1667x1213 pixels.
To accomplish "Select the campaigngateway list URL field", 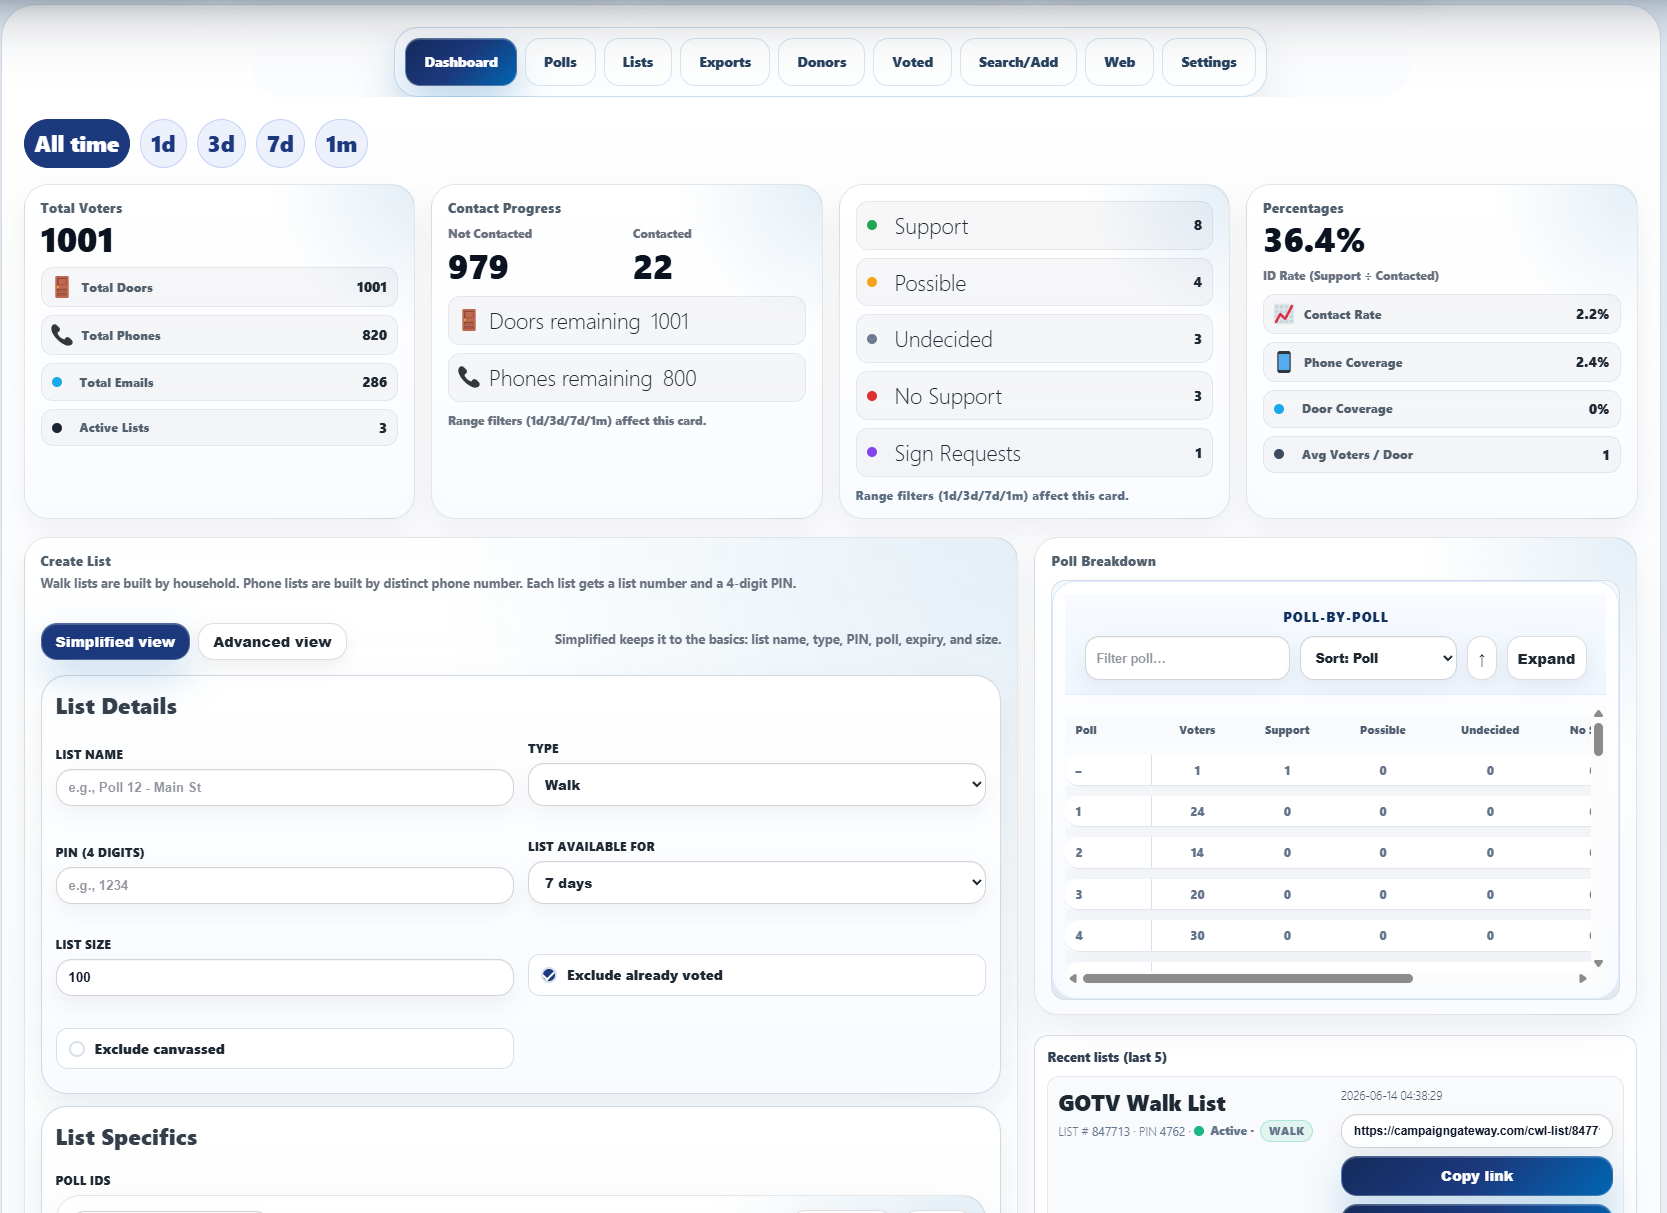I will pos(1477,1131).
